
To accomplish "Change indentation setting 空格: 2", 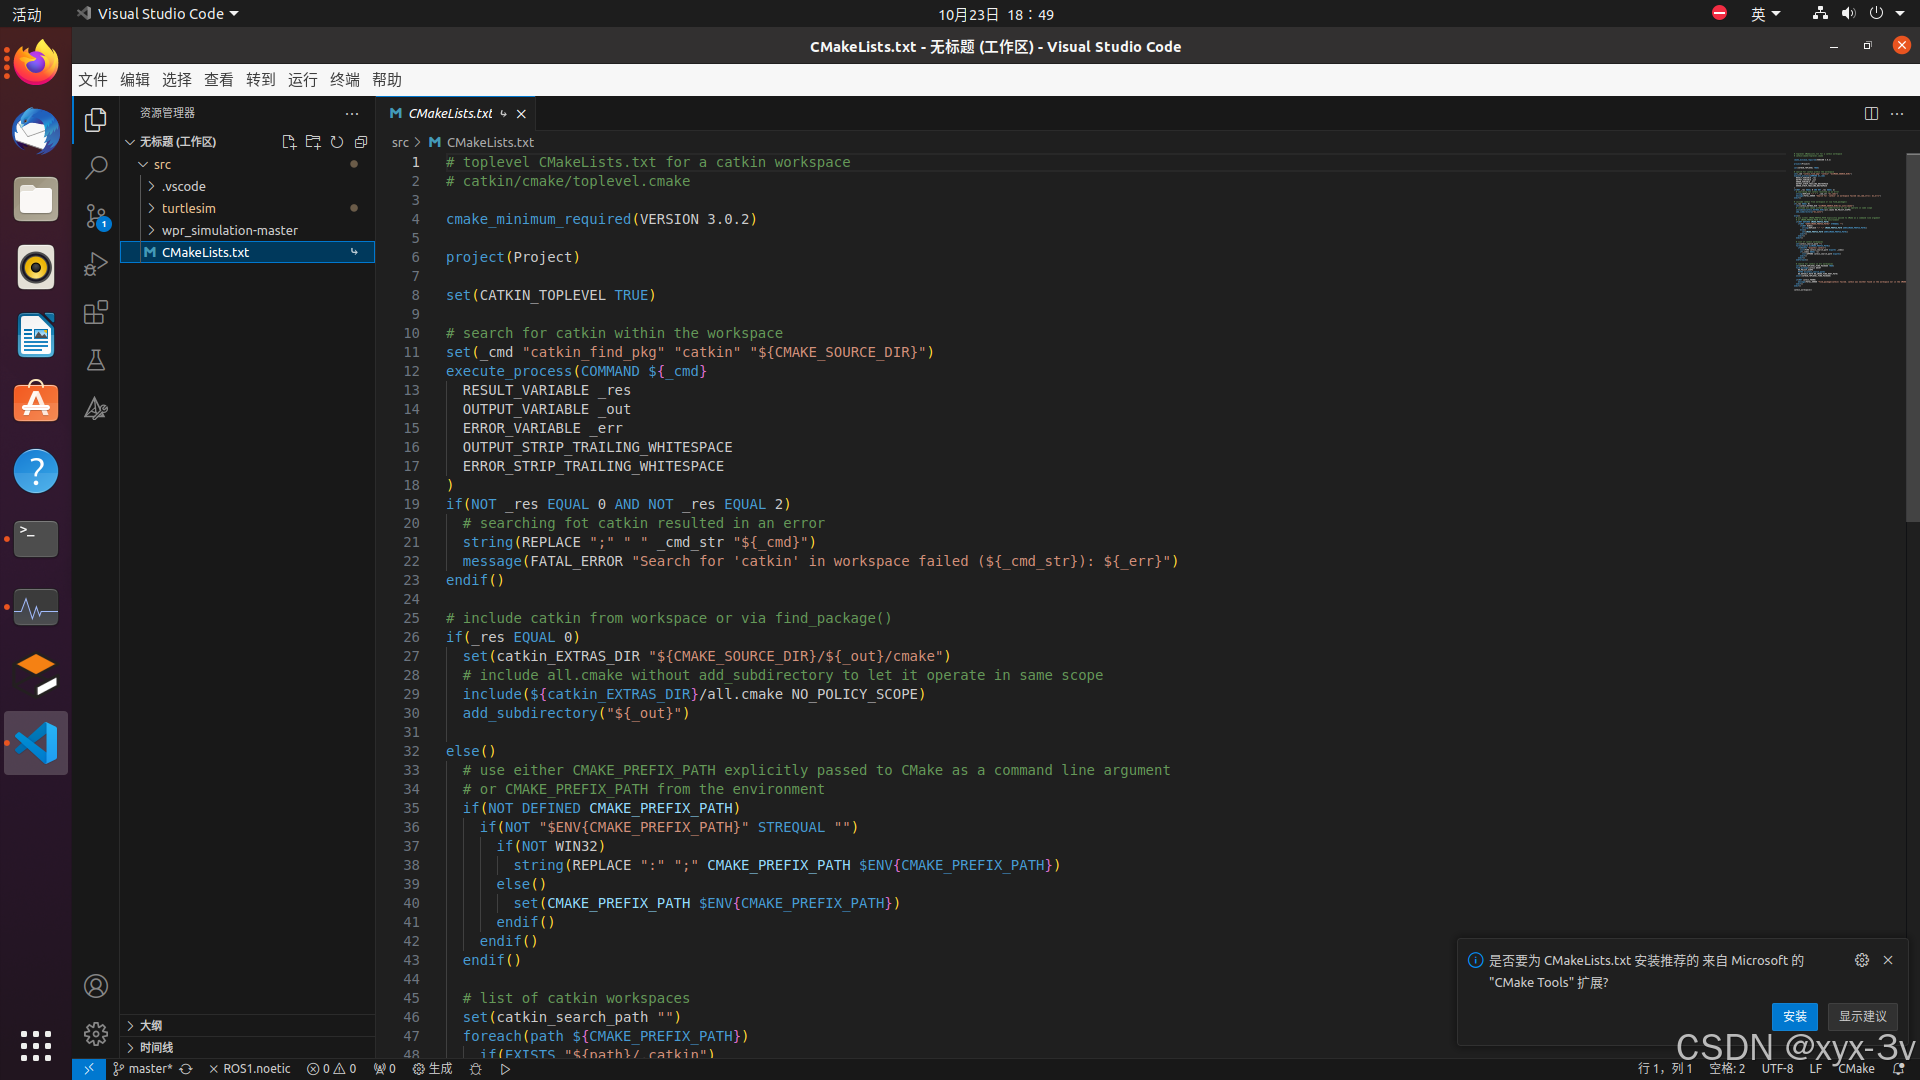I will coord(1727,1069).
